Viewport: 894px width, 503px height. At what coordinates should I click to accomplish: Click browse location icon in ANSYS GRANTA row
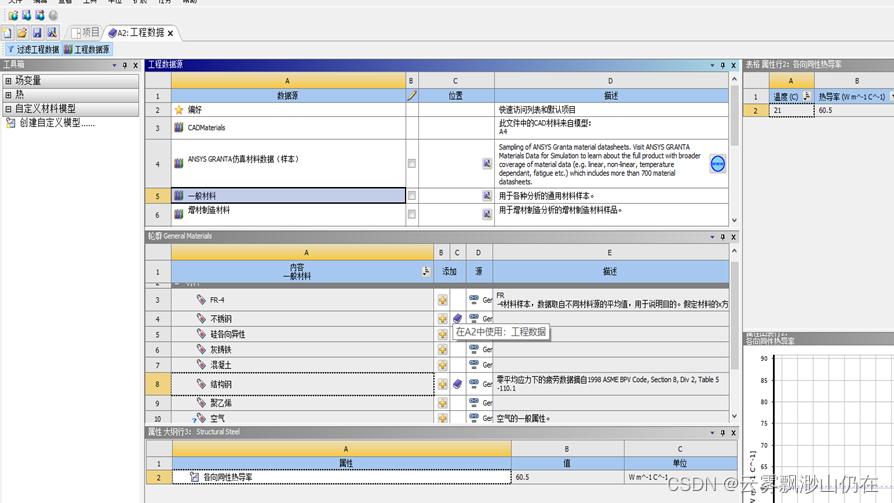(487, 164)
